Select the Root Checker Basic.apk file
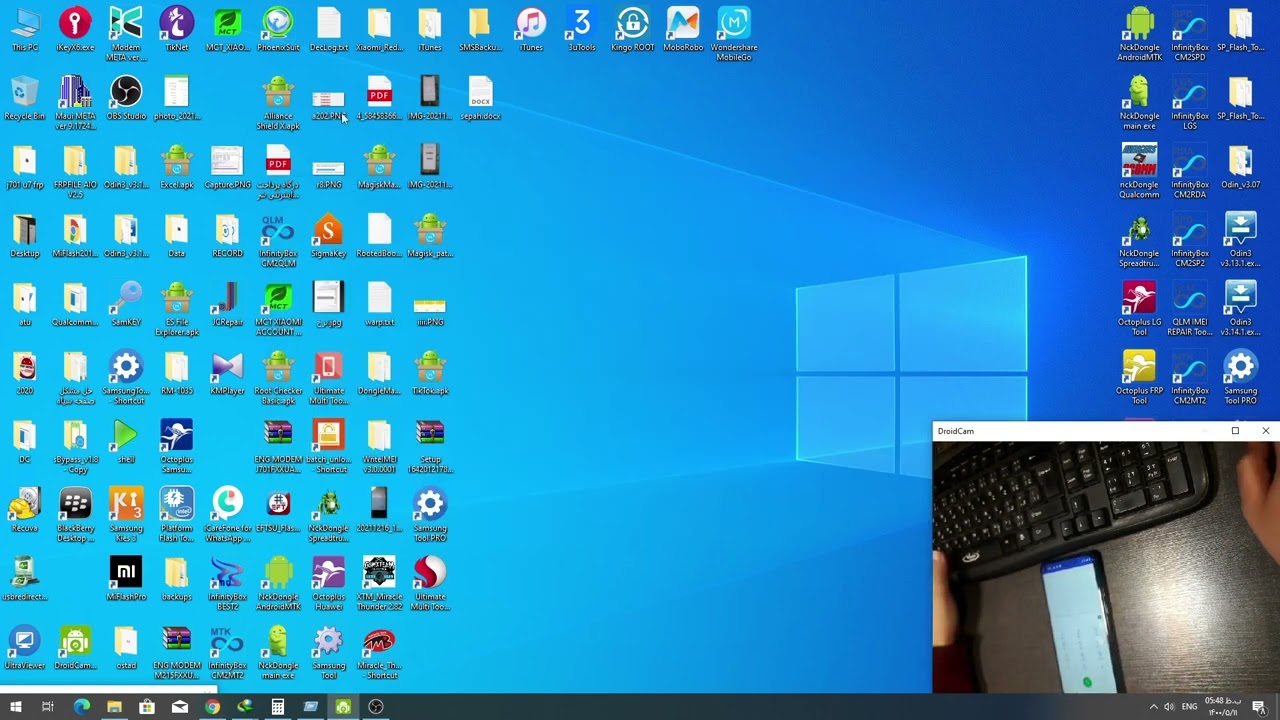This screenshot has width=1280, height=720. click(278, 379)
